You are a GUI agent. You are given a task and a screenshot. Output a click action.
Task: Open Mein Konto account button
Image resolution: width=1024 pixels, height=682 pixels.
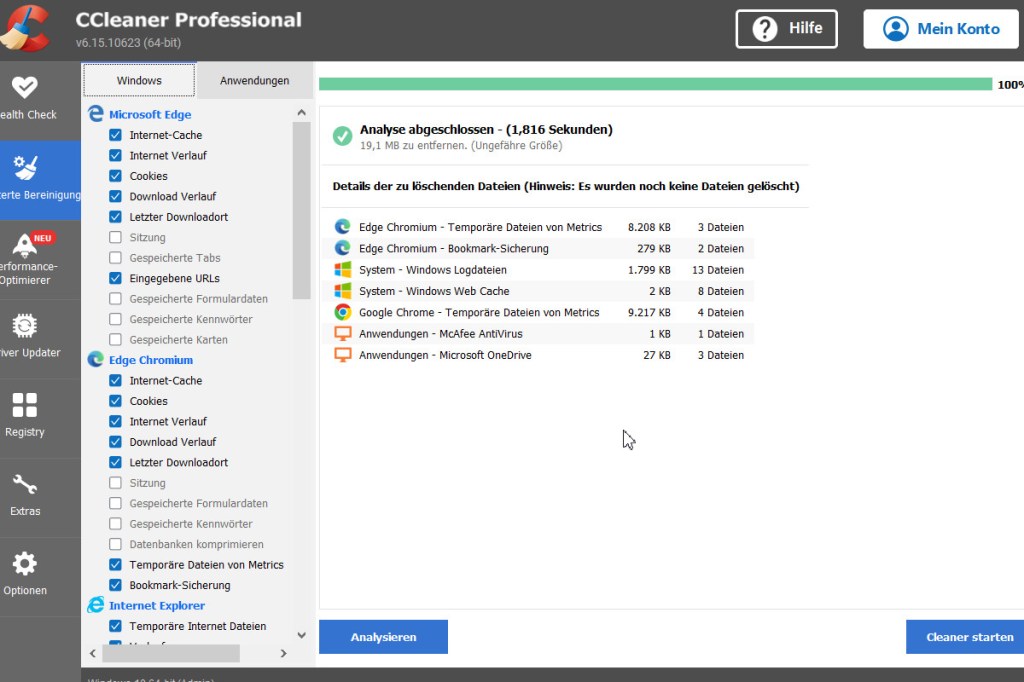tap(941, 29)
